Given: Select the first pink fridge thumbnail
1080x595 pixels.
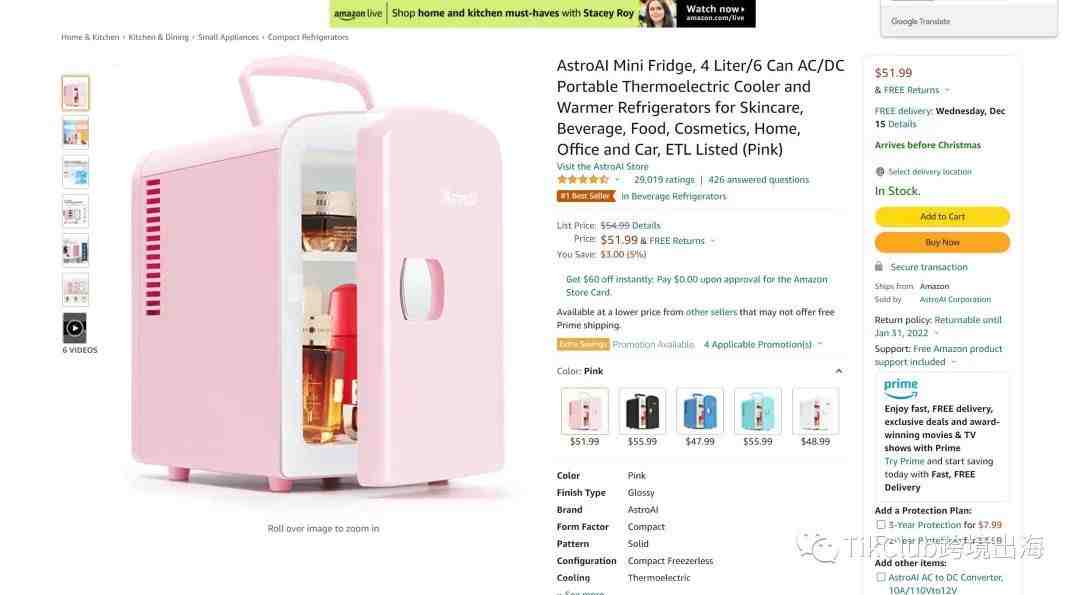Looking at the screenshot, I should tap(75, 93).
